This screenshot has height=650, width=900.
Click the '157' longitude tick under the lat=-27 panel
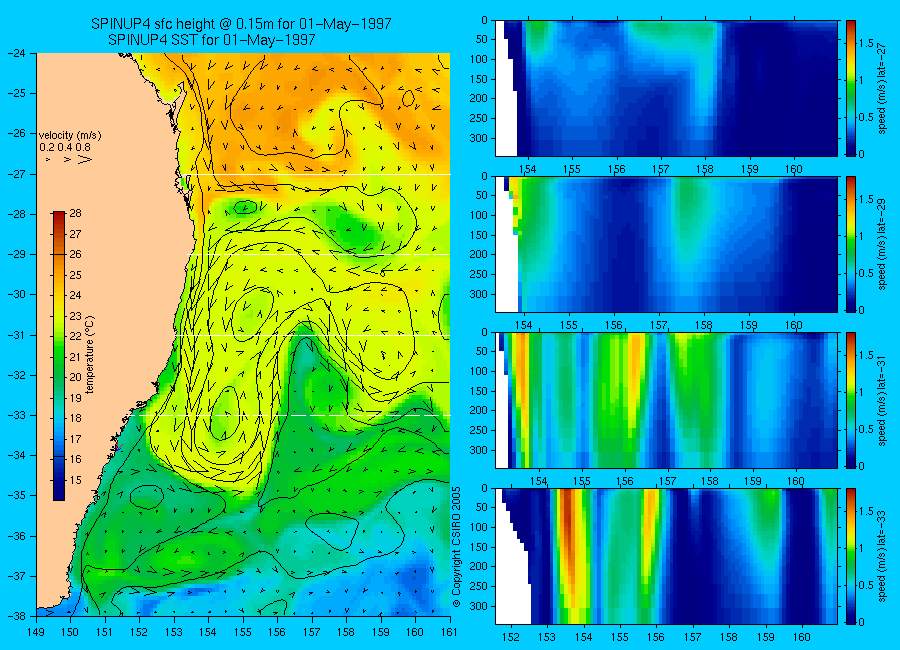(661, 169)
